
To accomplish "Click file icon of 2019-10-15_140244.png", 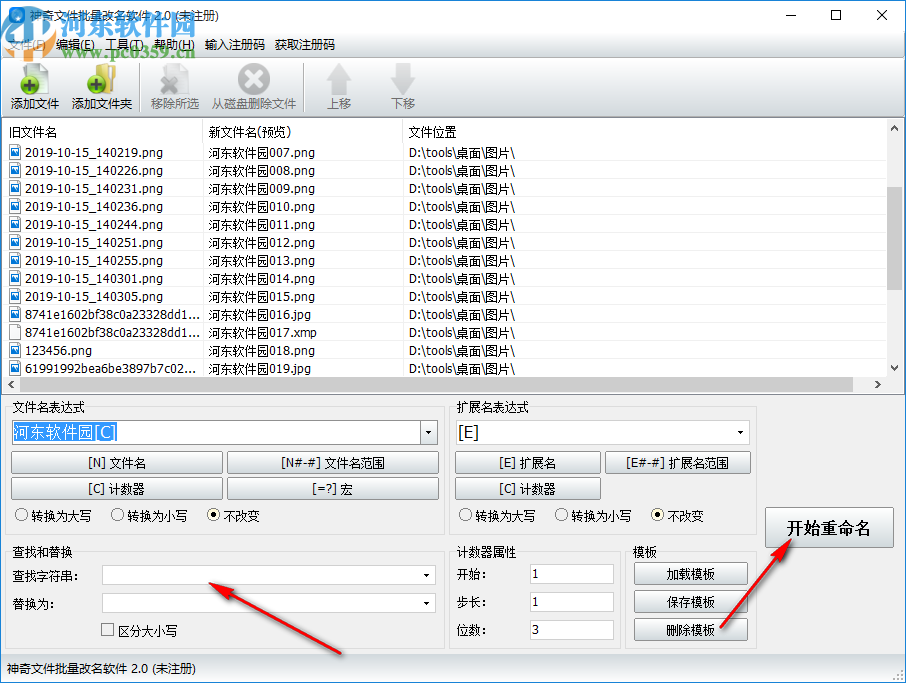I will pos(15,224).
